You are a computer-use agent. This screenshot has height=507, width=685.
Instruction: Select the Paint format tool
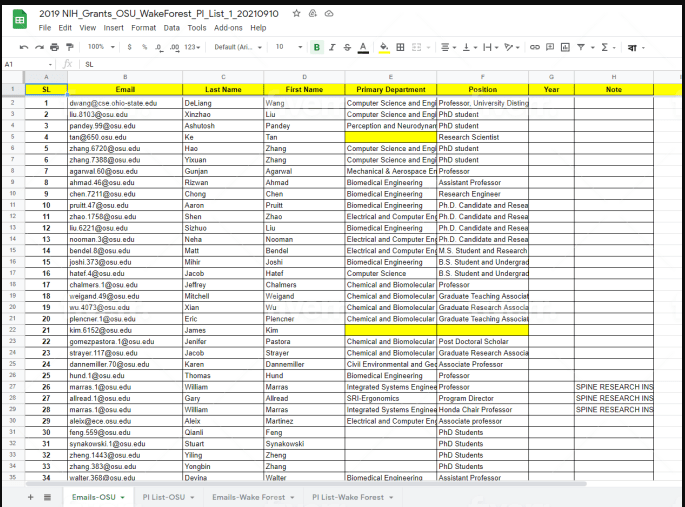(68, 47)
